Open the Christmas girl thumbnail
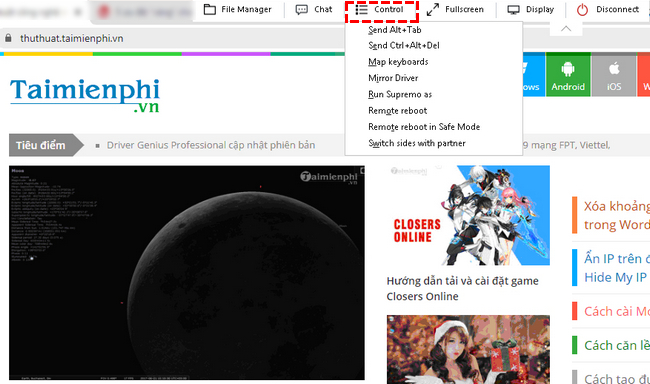 point(468,350)
